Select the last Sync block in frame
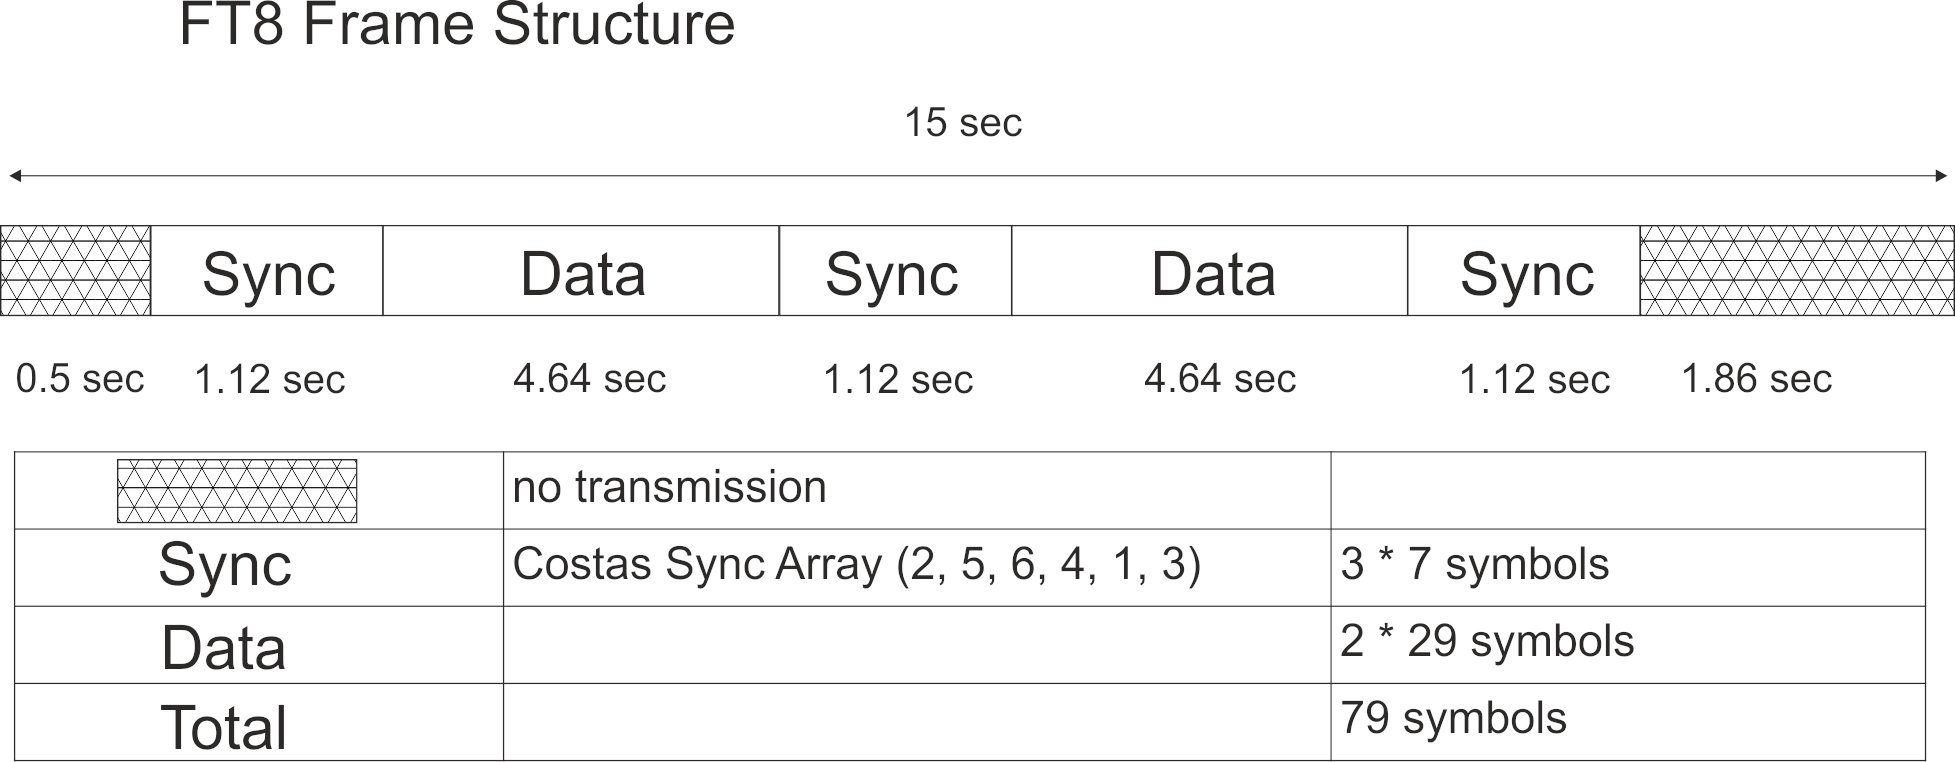The image size is (1955, 762). click(x=1526, y=272)
